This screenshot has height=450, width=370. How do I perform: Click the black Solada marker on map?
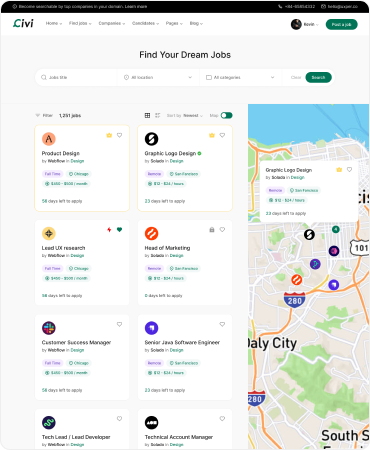pyautogui.click(x=309, y=235)
